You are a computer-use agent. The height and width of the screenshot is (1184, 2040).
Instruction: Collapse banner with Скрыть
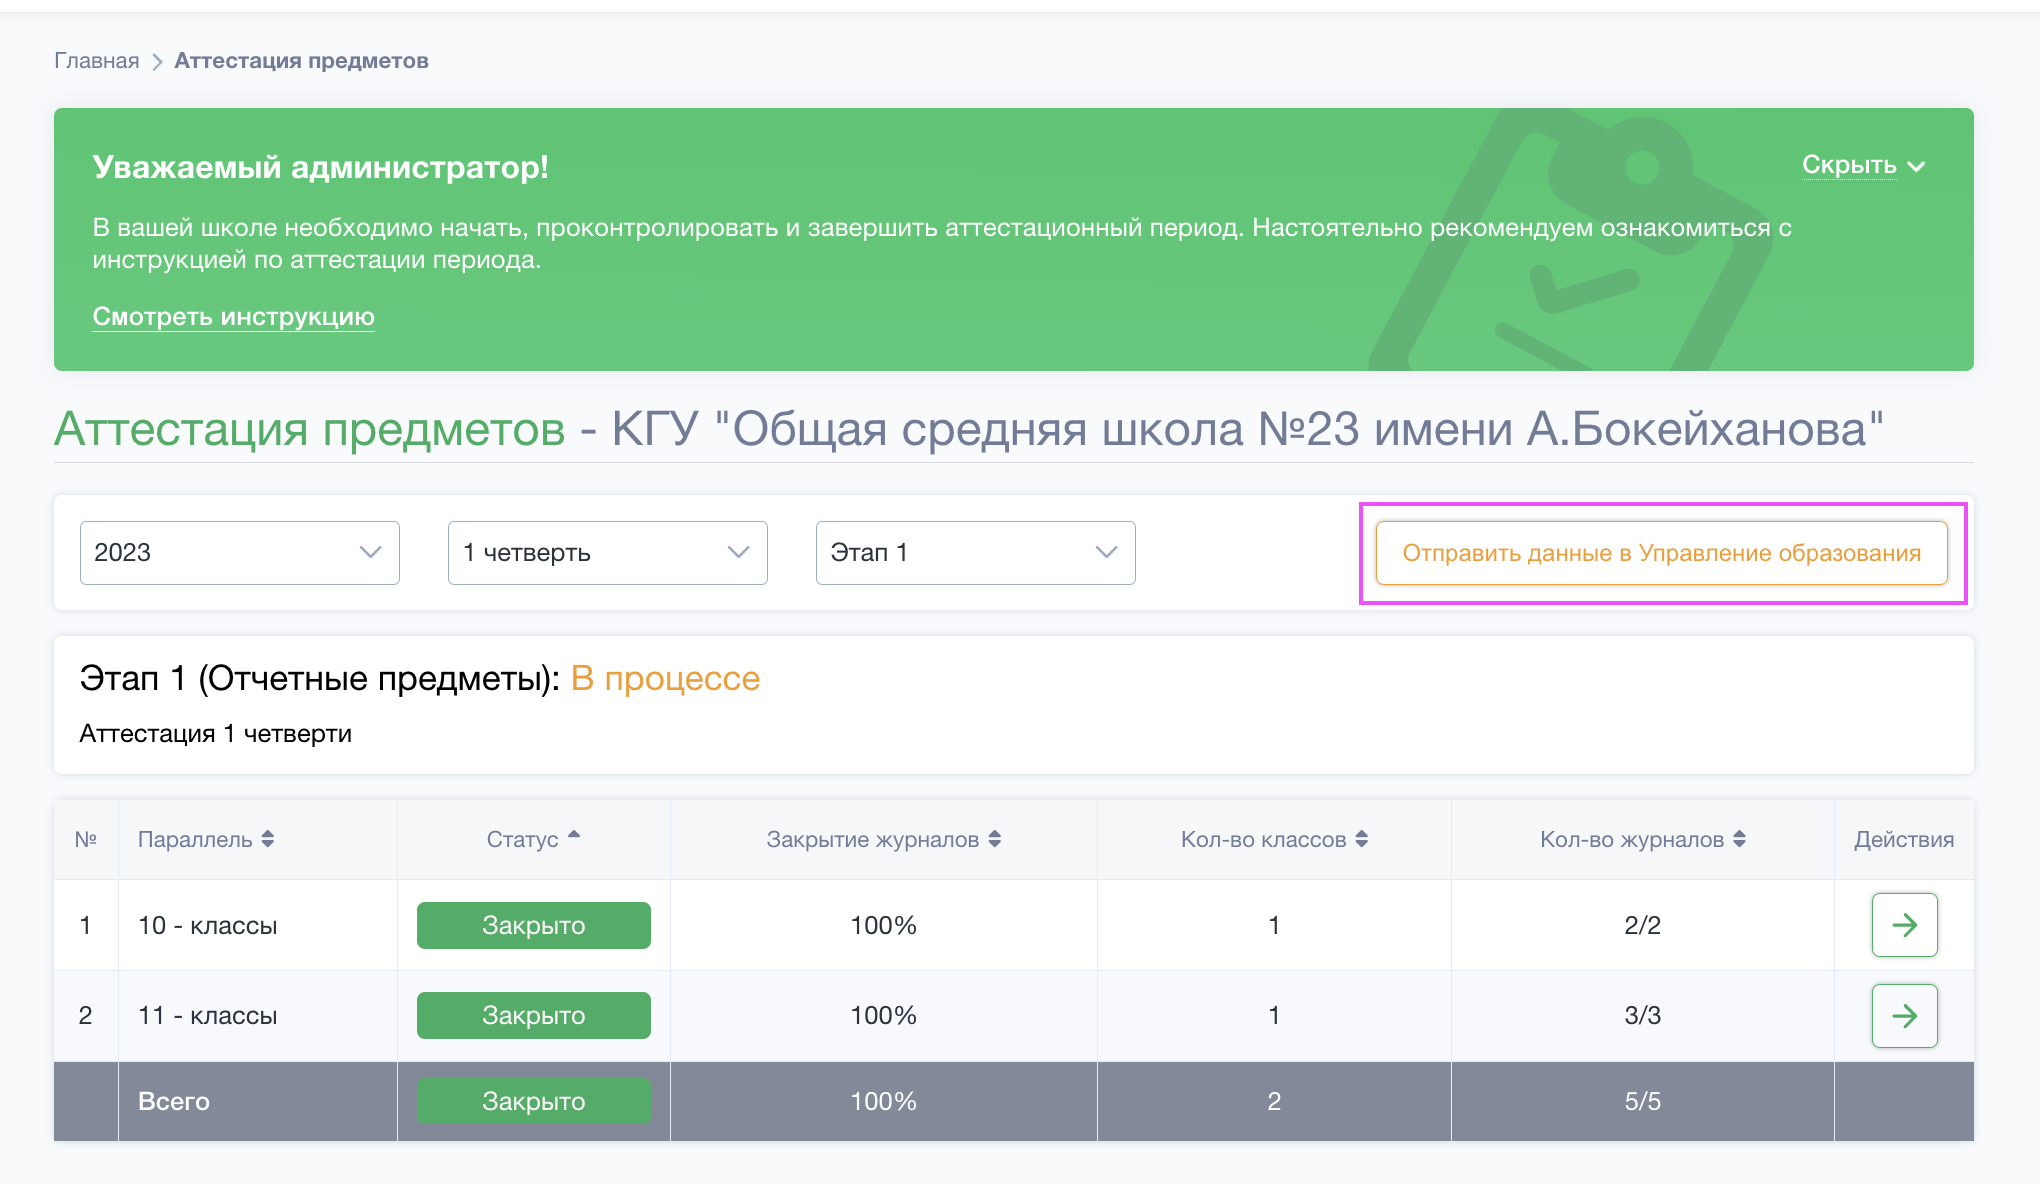[1863, 165]
